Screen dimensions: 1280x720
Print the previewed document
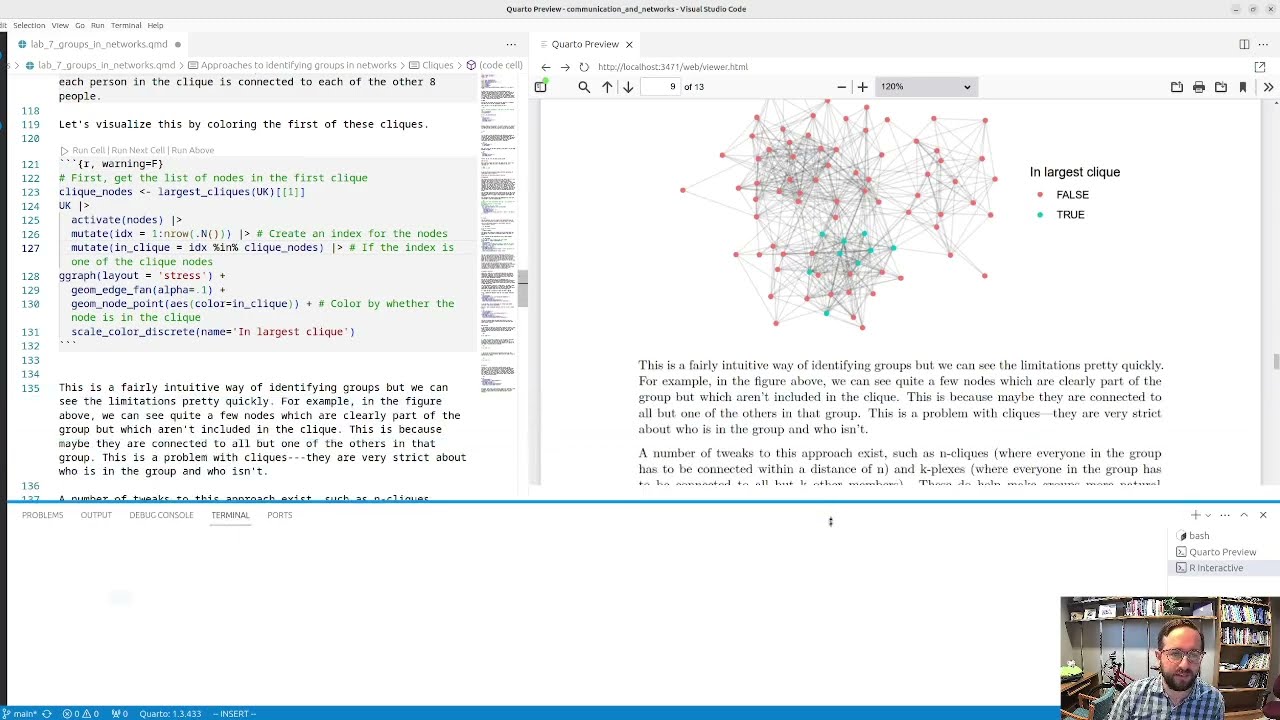[1199, 87]
